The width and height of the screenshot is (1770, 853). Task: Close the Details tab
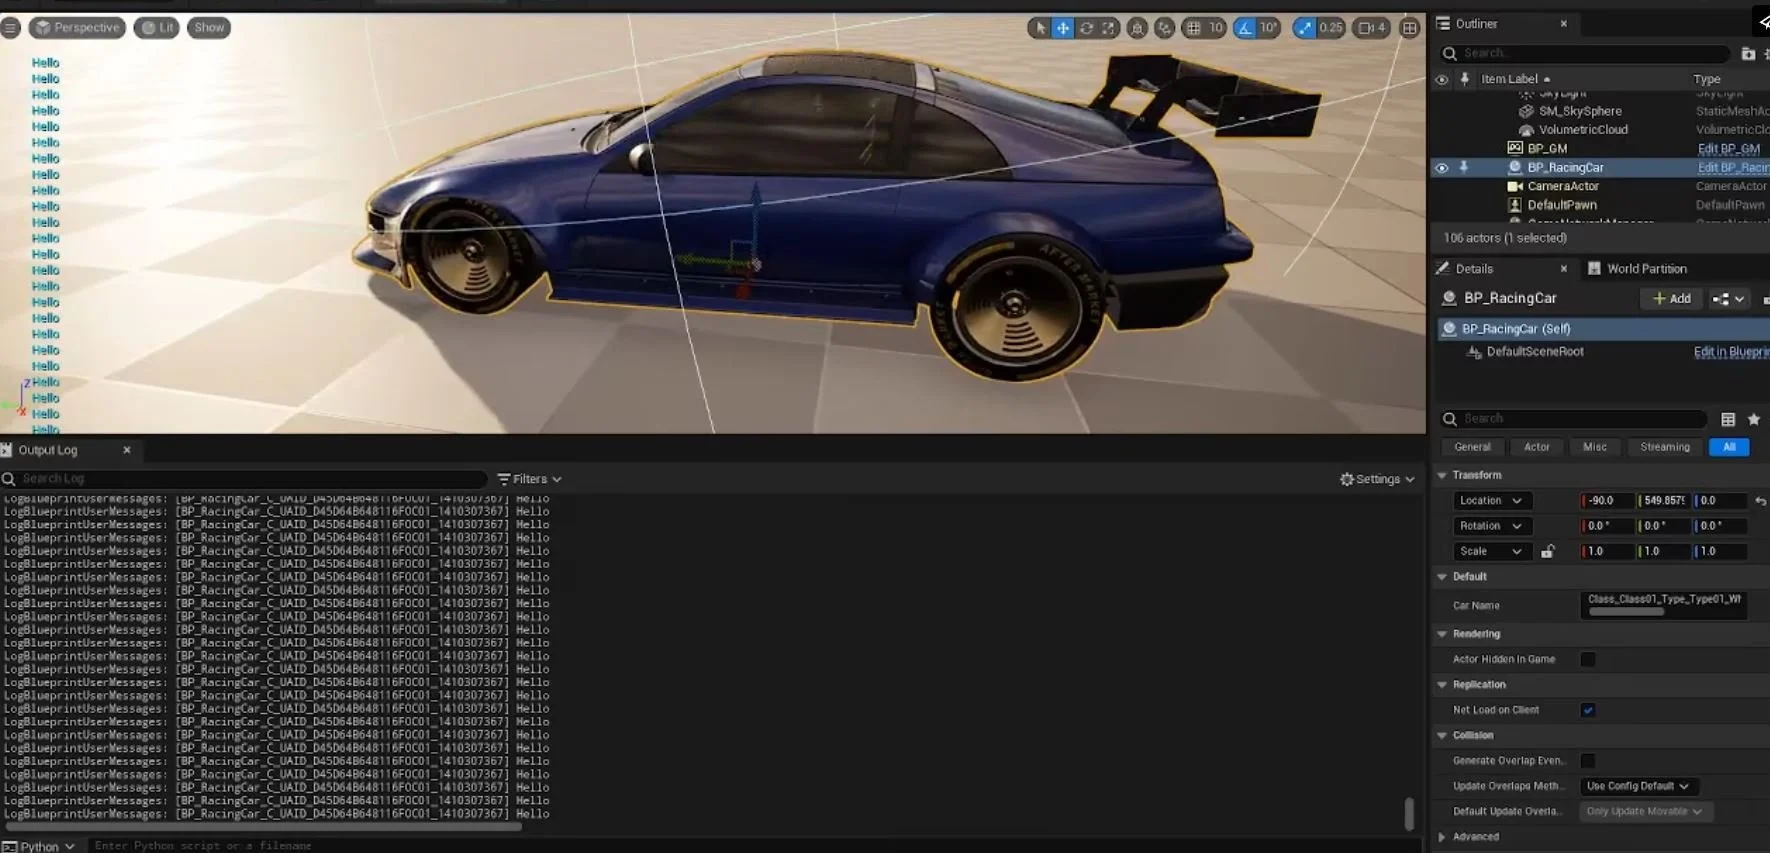coord(1564,269)
